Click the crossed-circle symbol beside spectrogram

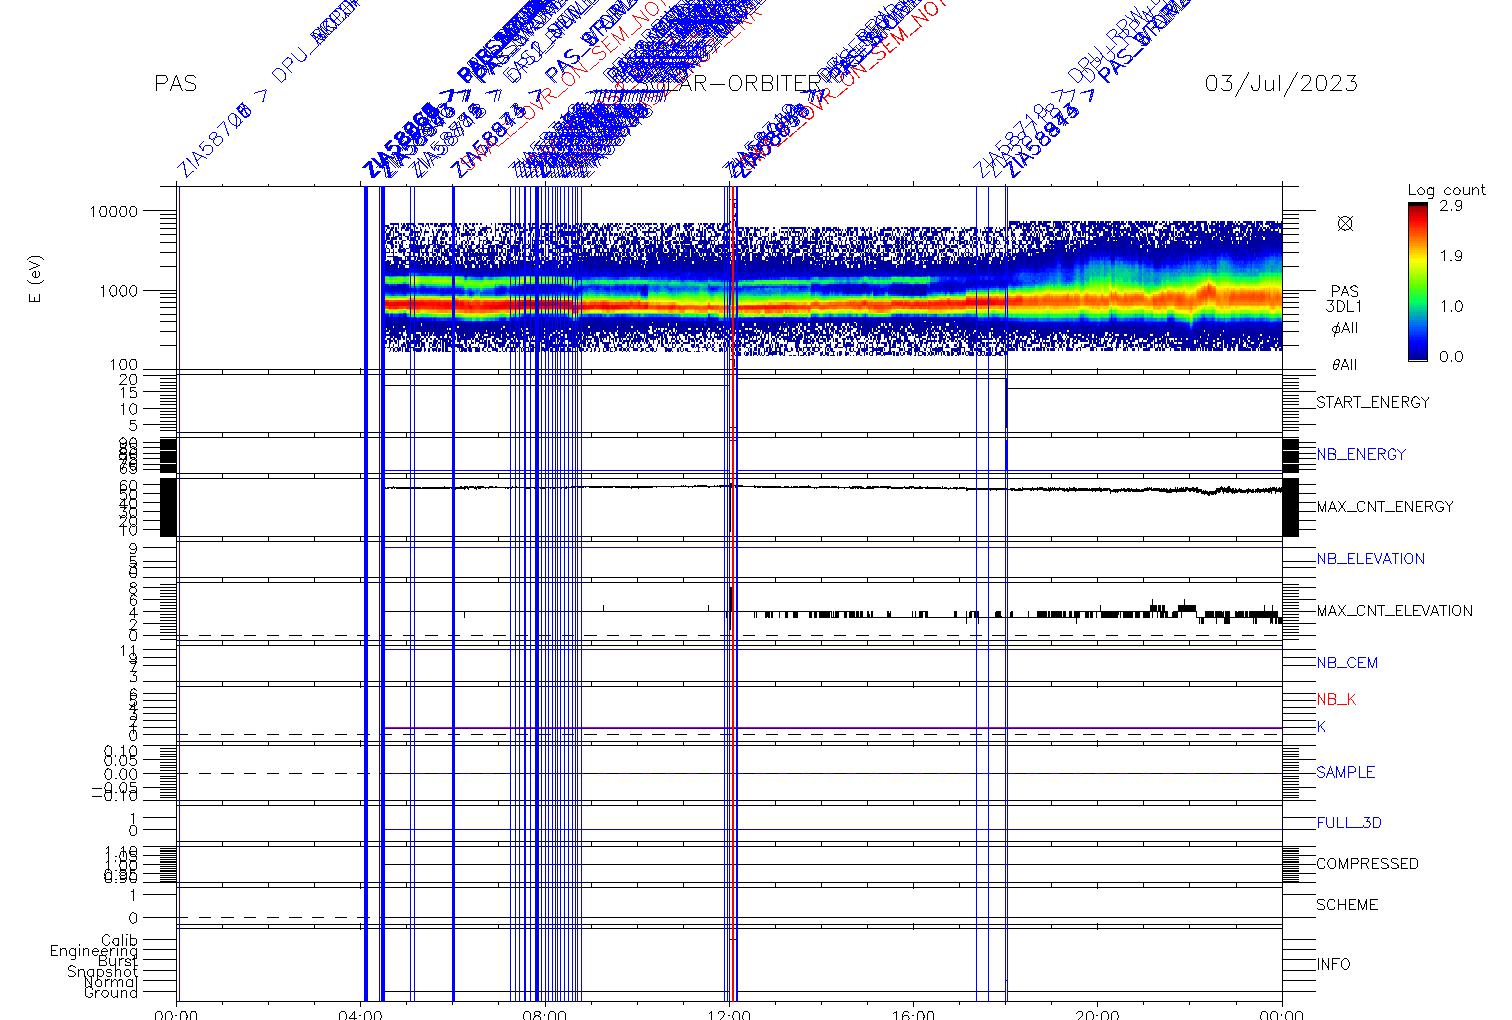[1345, 223]
